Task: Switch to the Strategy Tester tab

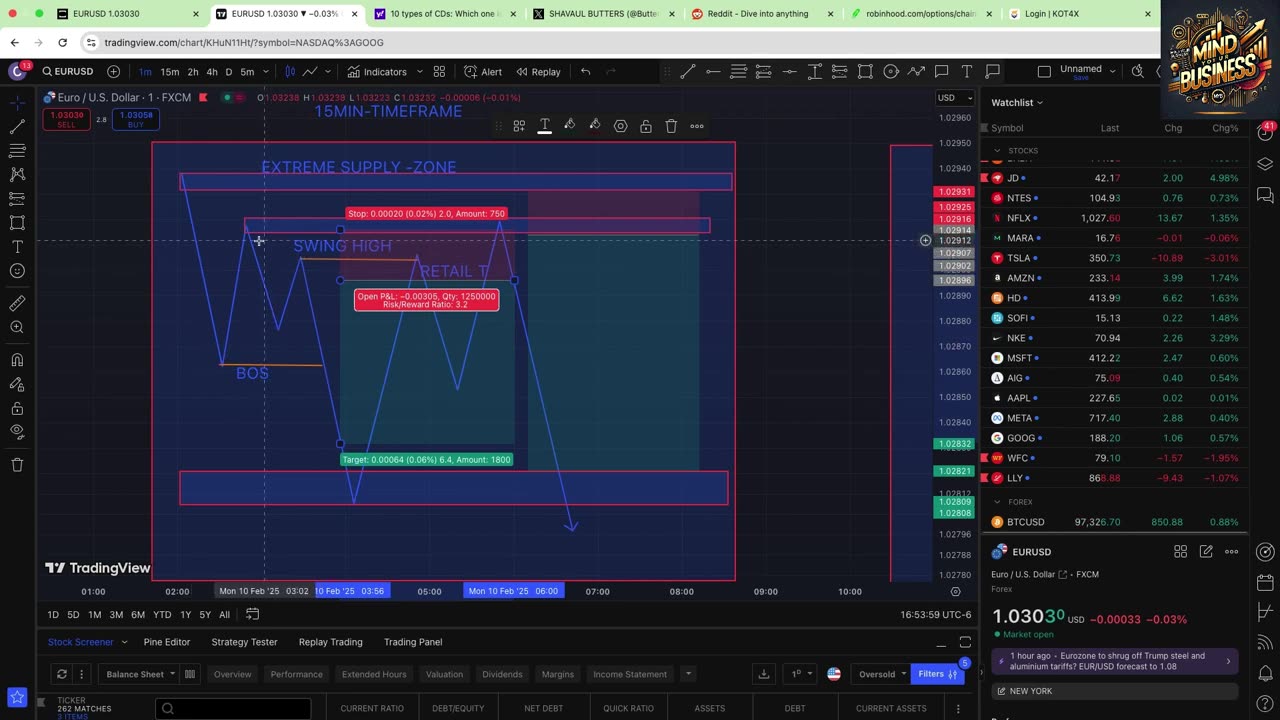Action: pyautogui.click(x=244, y=642)
